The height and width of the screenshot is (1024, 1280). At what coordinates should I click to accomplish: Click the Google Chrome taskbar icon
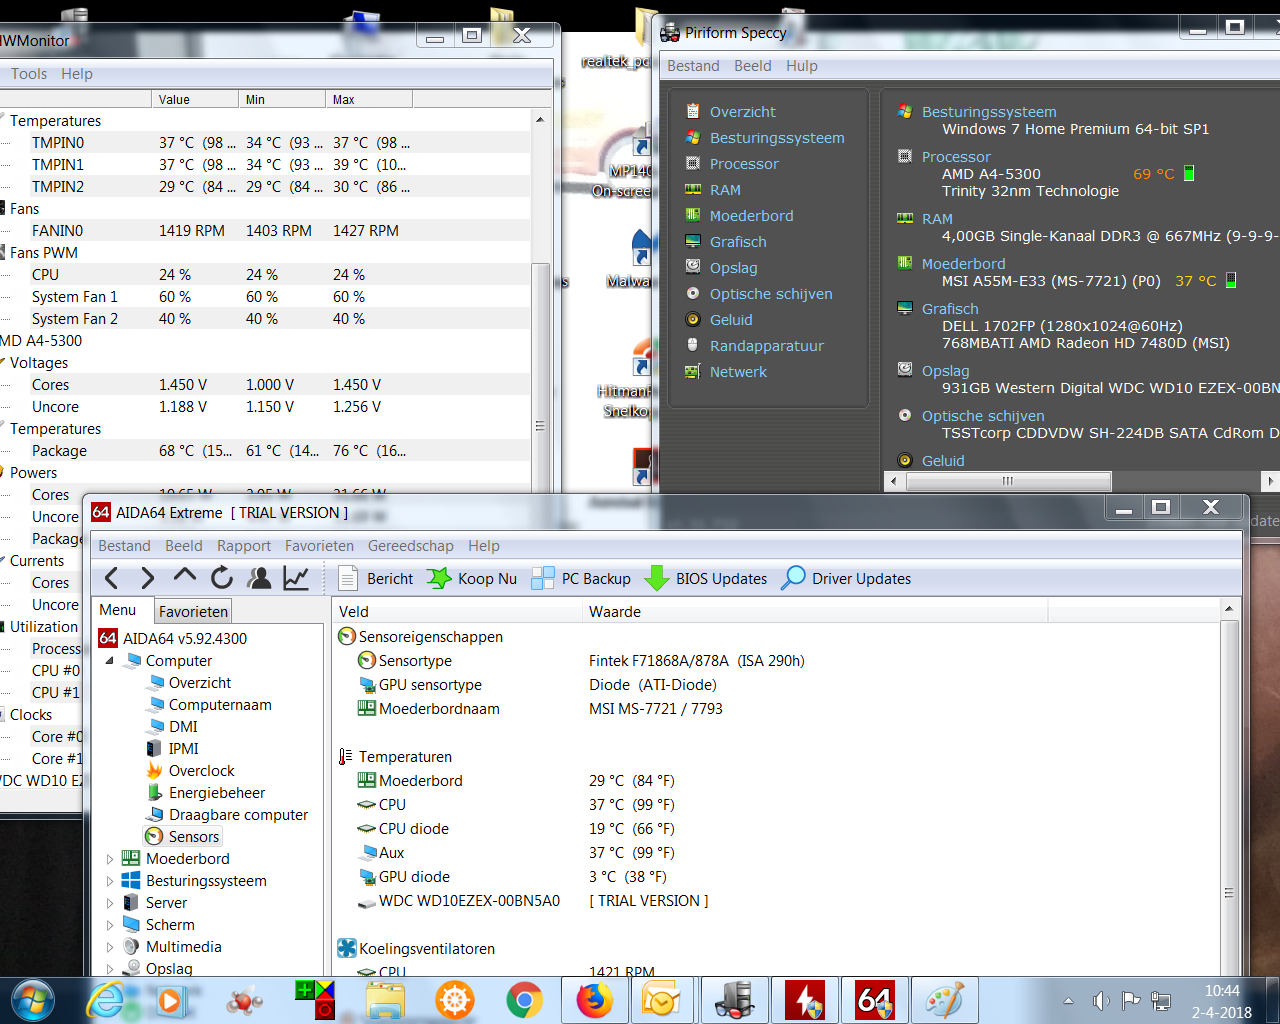pos(524,1000)
